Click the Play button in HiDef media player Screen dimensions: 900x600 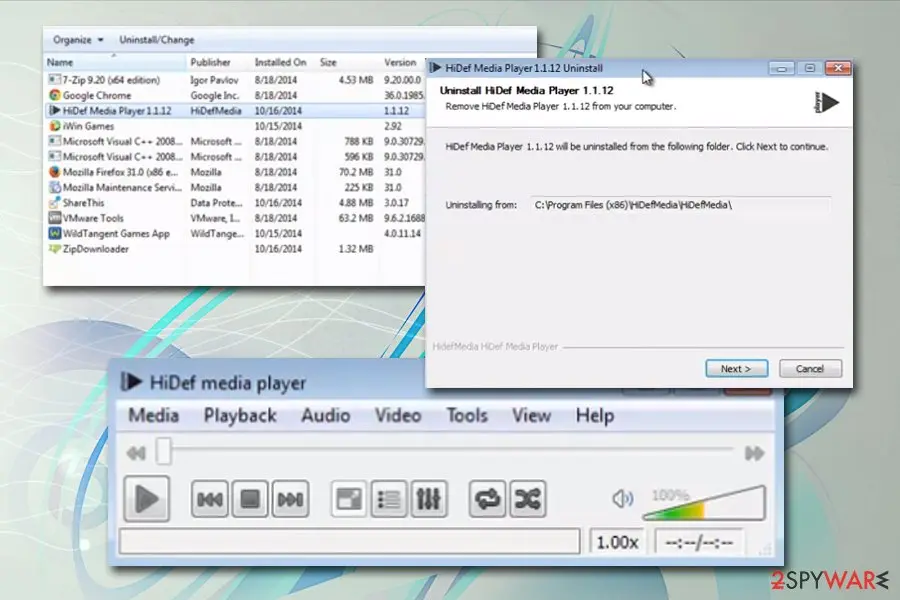147,498
